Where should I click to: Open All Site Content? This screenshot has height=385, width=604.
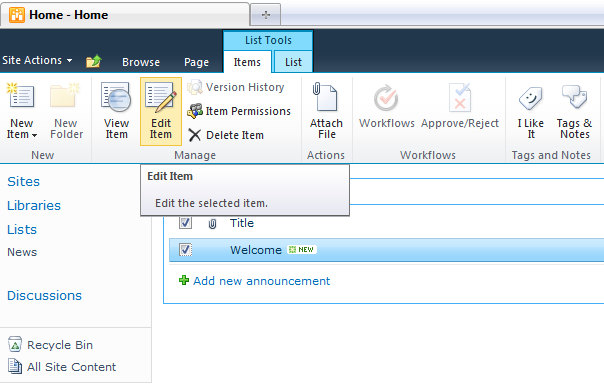71,367
